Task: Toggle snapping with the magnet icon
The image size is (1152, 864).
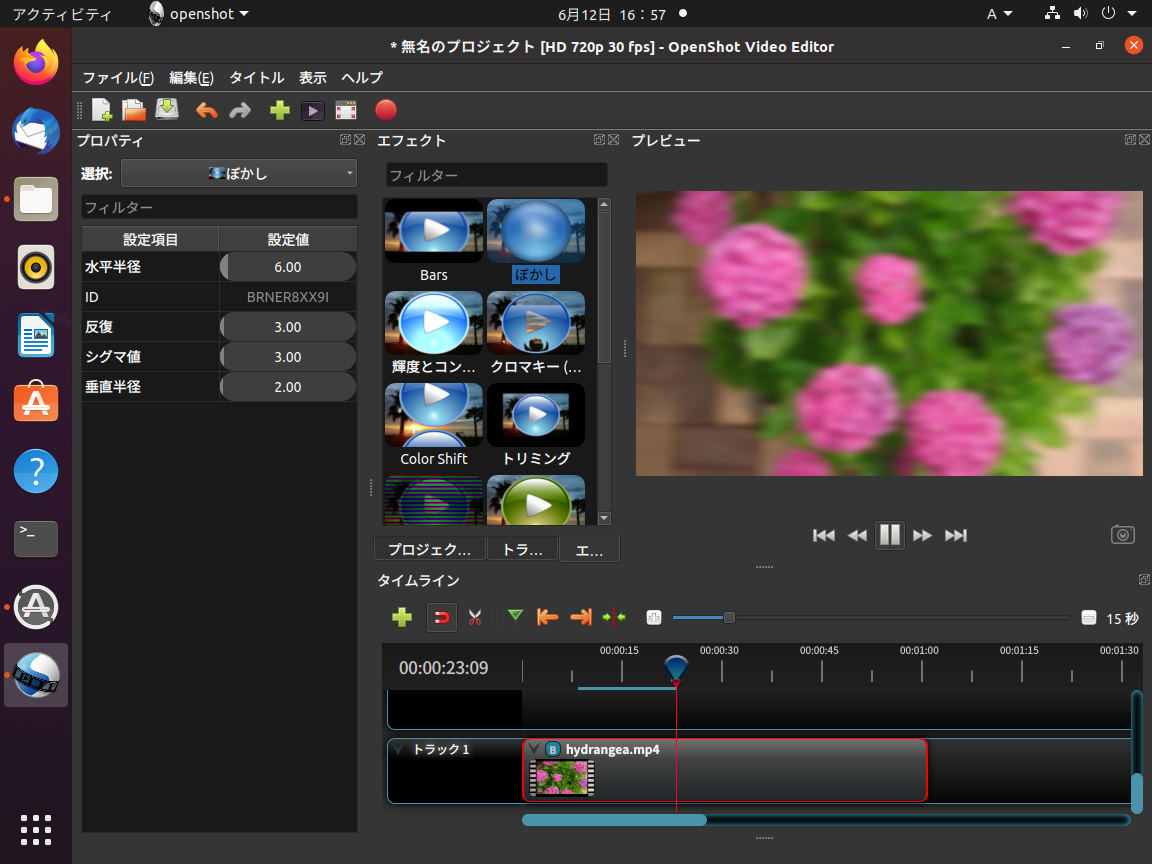Action: pos(442,617)
